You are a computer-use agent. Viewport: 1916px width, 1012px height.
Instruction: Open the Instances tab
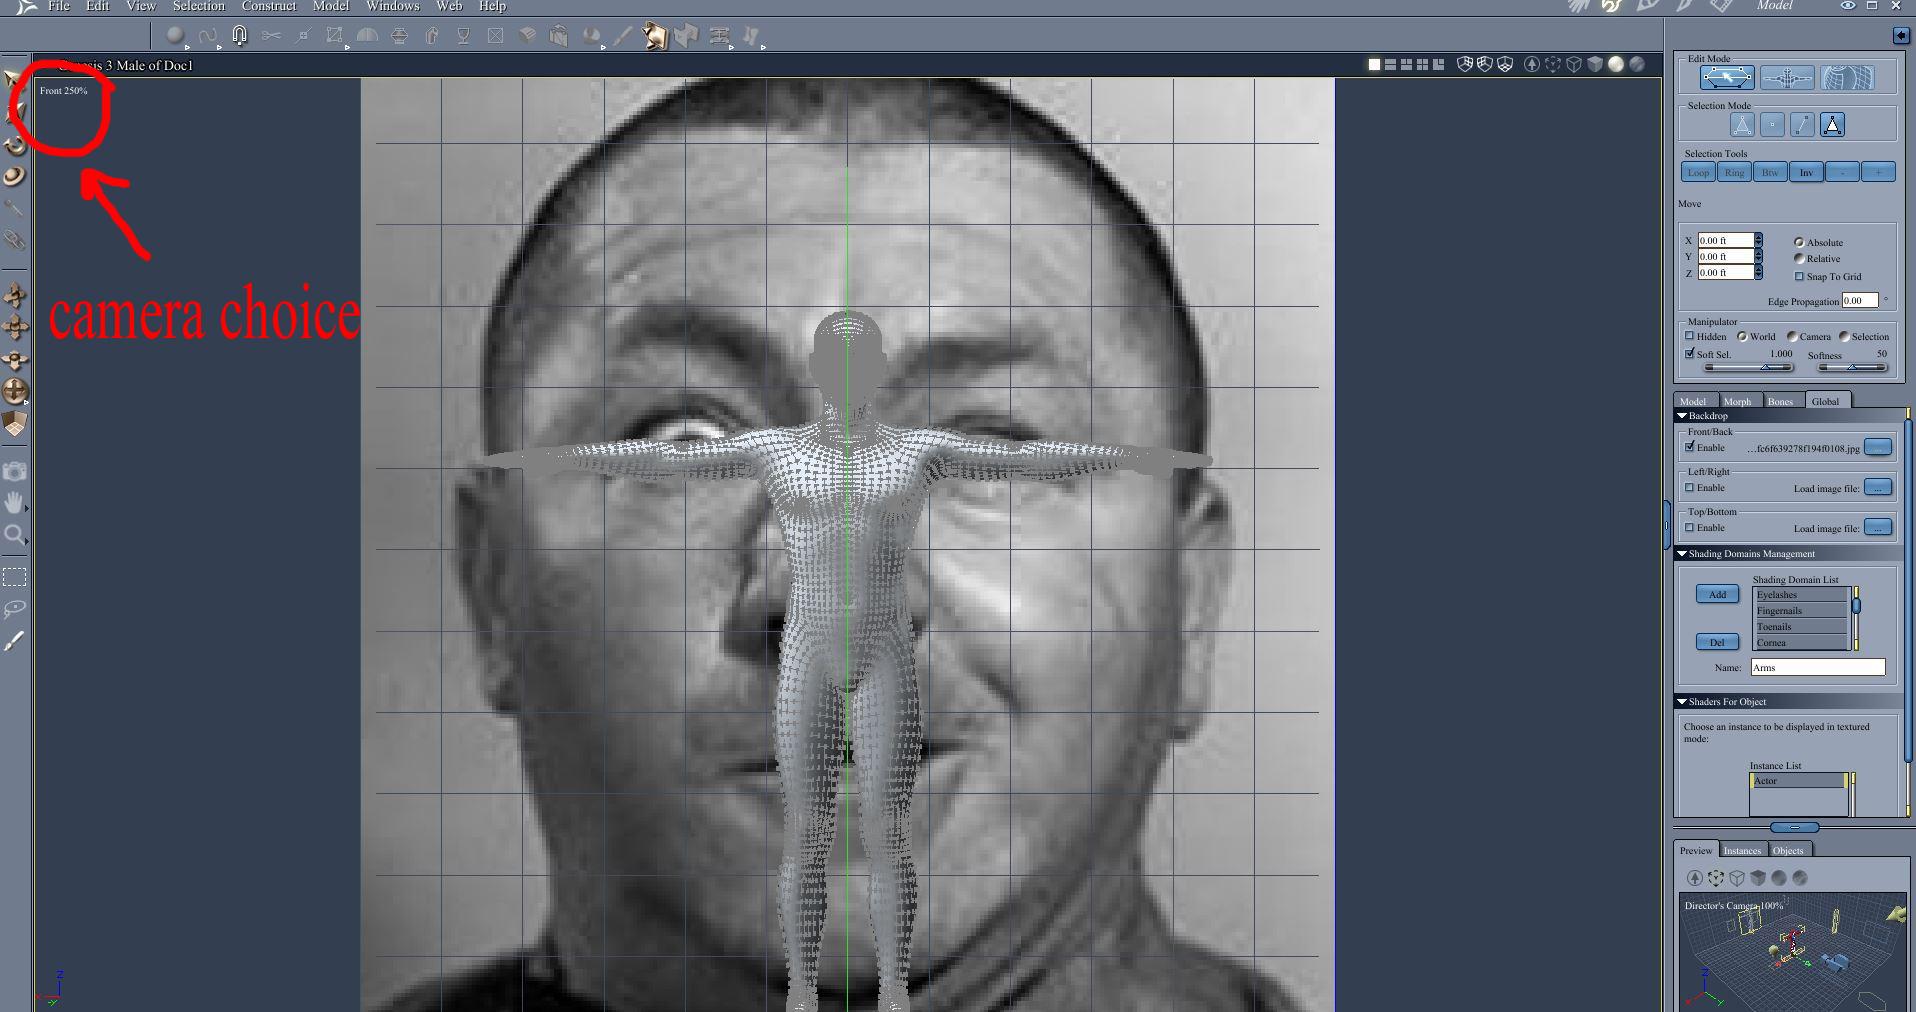[x=1742, y=850]
